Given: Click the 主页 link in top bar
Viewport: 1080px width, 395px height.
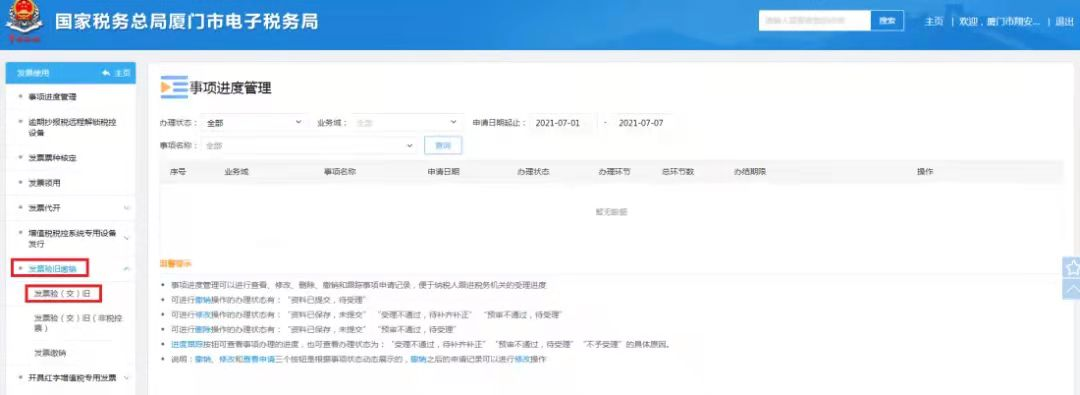Looking at the screenshot, I should tap(933, 21).
